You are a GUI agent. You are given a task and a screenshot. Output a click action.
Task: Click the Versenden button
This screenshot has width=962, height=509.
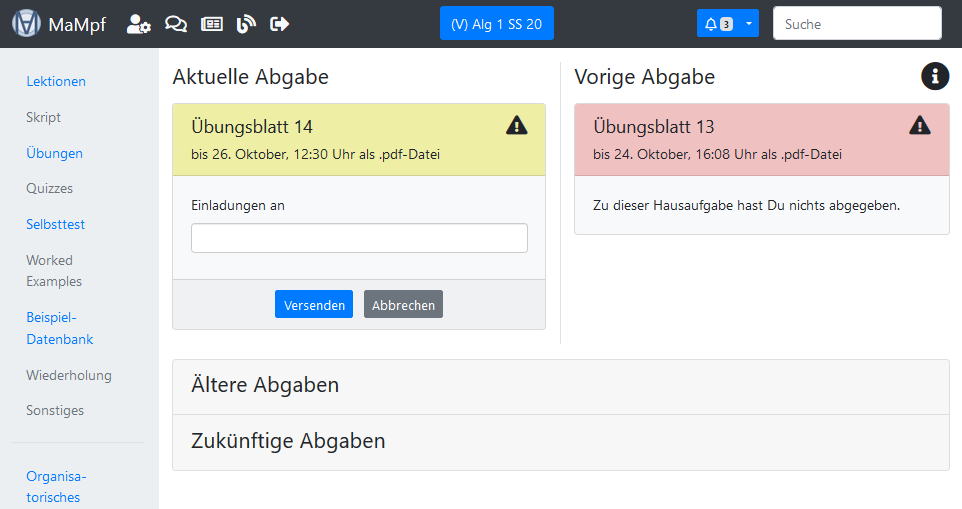pos(313,305)
